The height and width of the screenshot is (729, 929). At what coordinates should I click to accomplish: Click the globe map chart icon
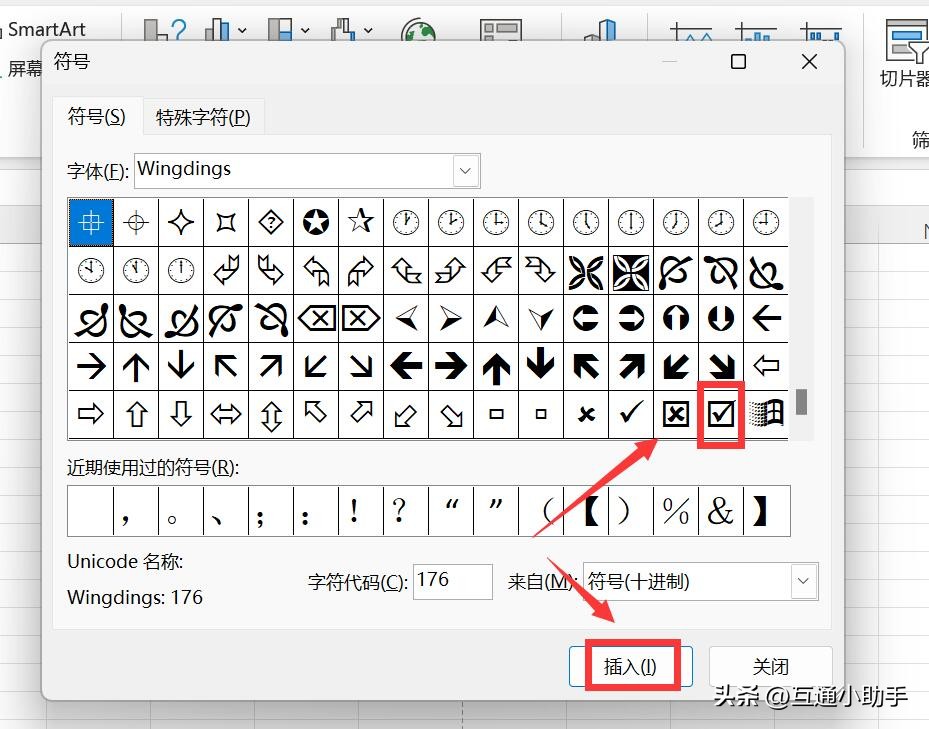(418, 30)
